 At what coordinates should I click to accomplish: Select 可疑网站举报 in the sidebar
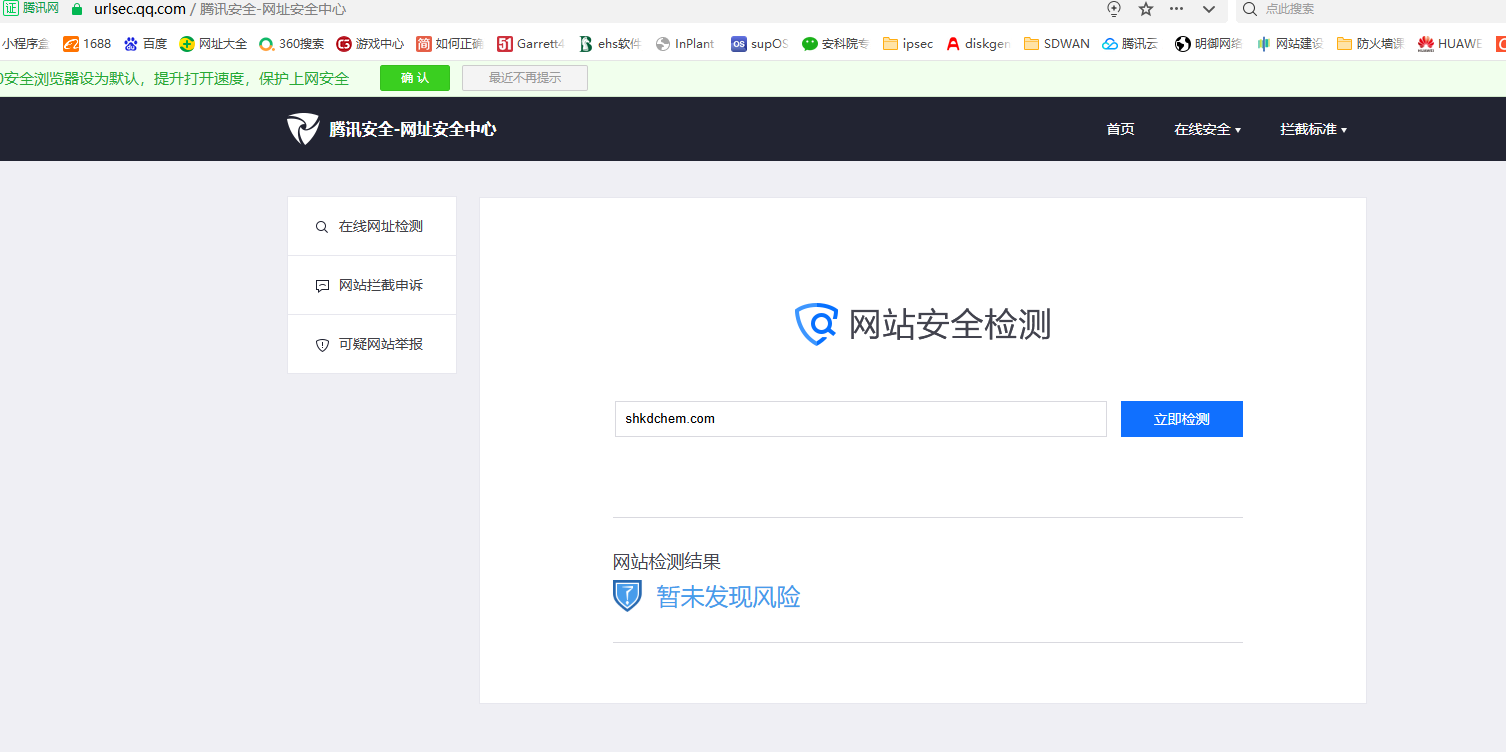(x=372, y=344)
